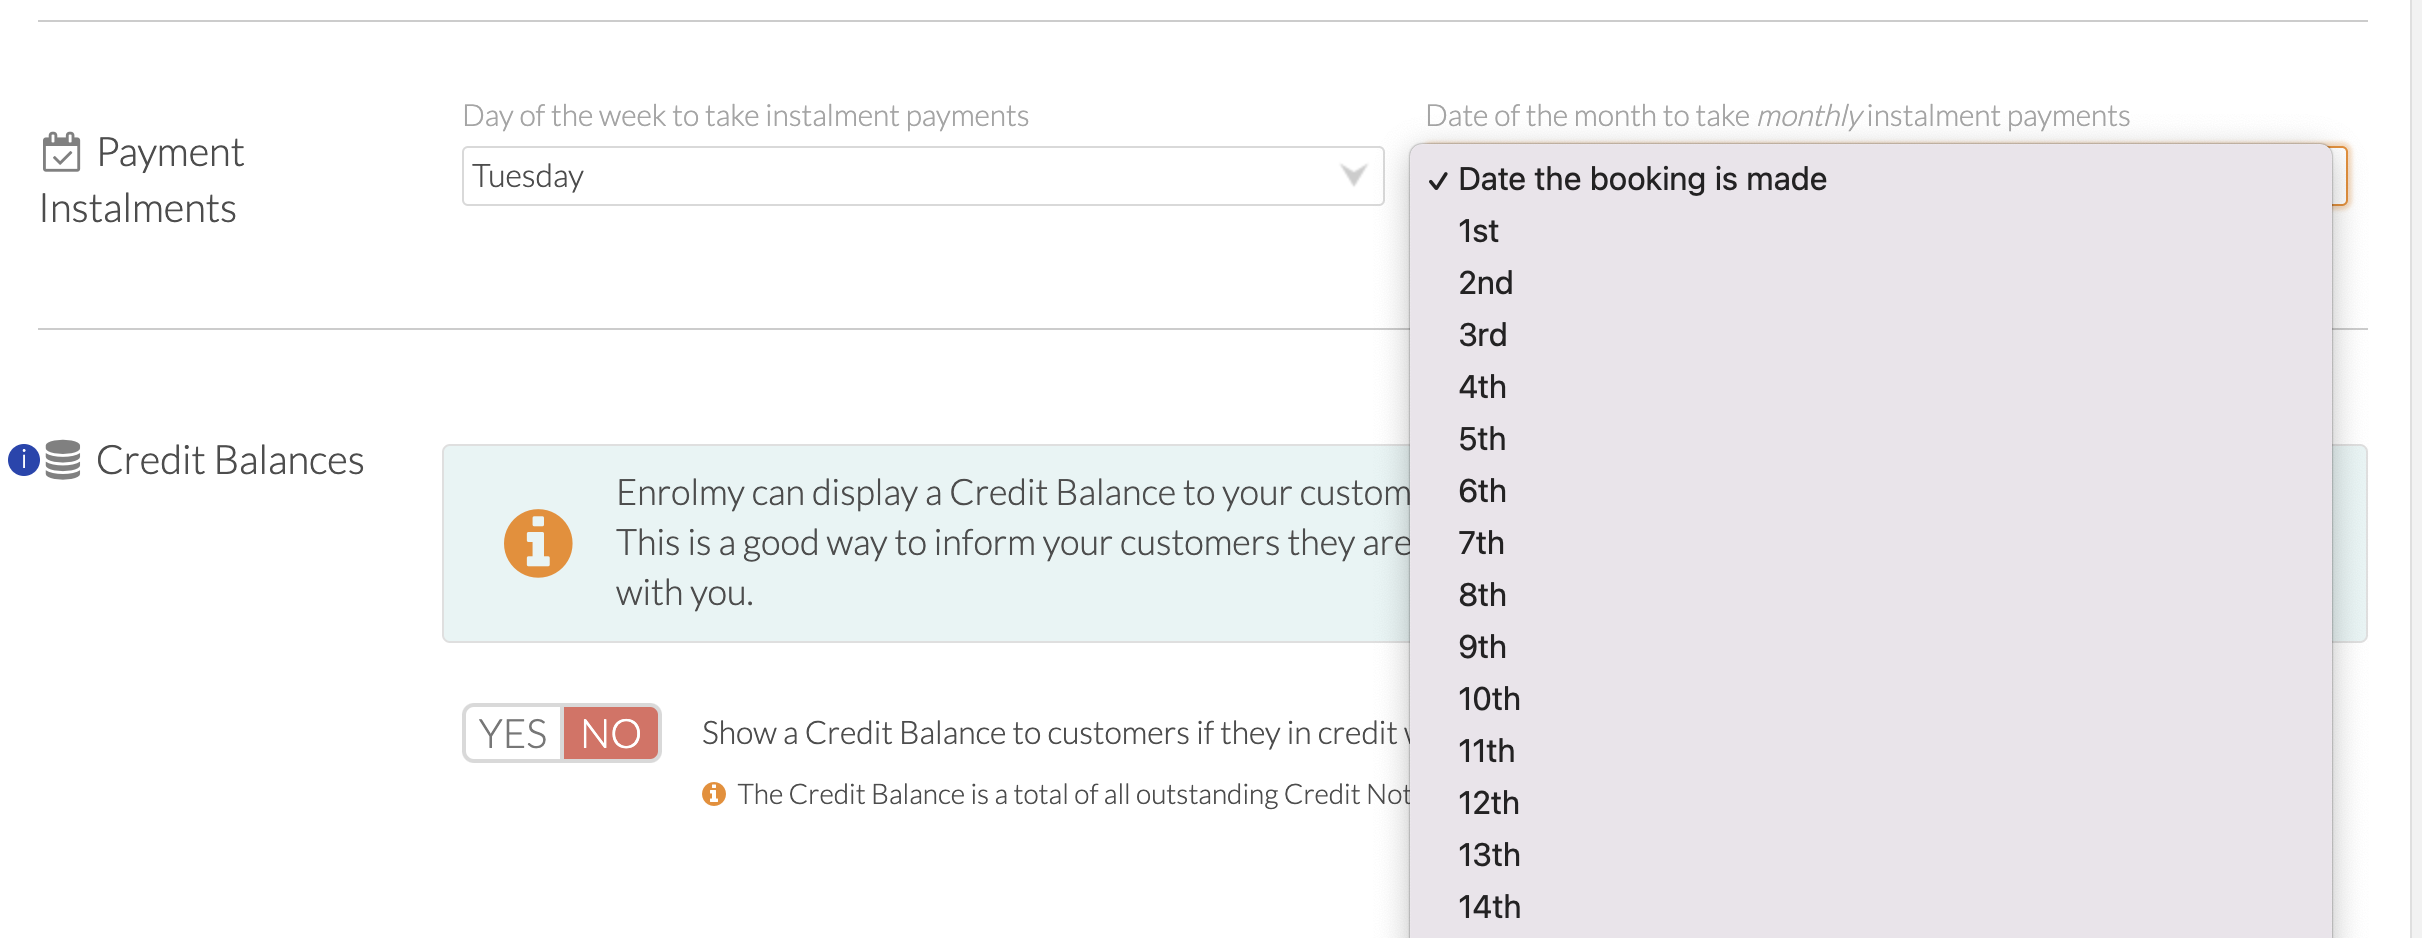
Task: Pick the 7th option in dropdown list
Action: [x=1870, y=543]
